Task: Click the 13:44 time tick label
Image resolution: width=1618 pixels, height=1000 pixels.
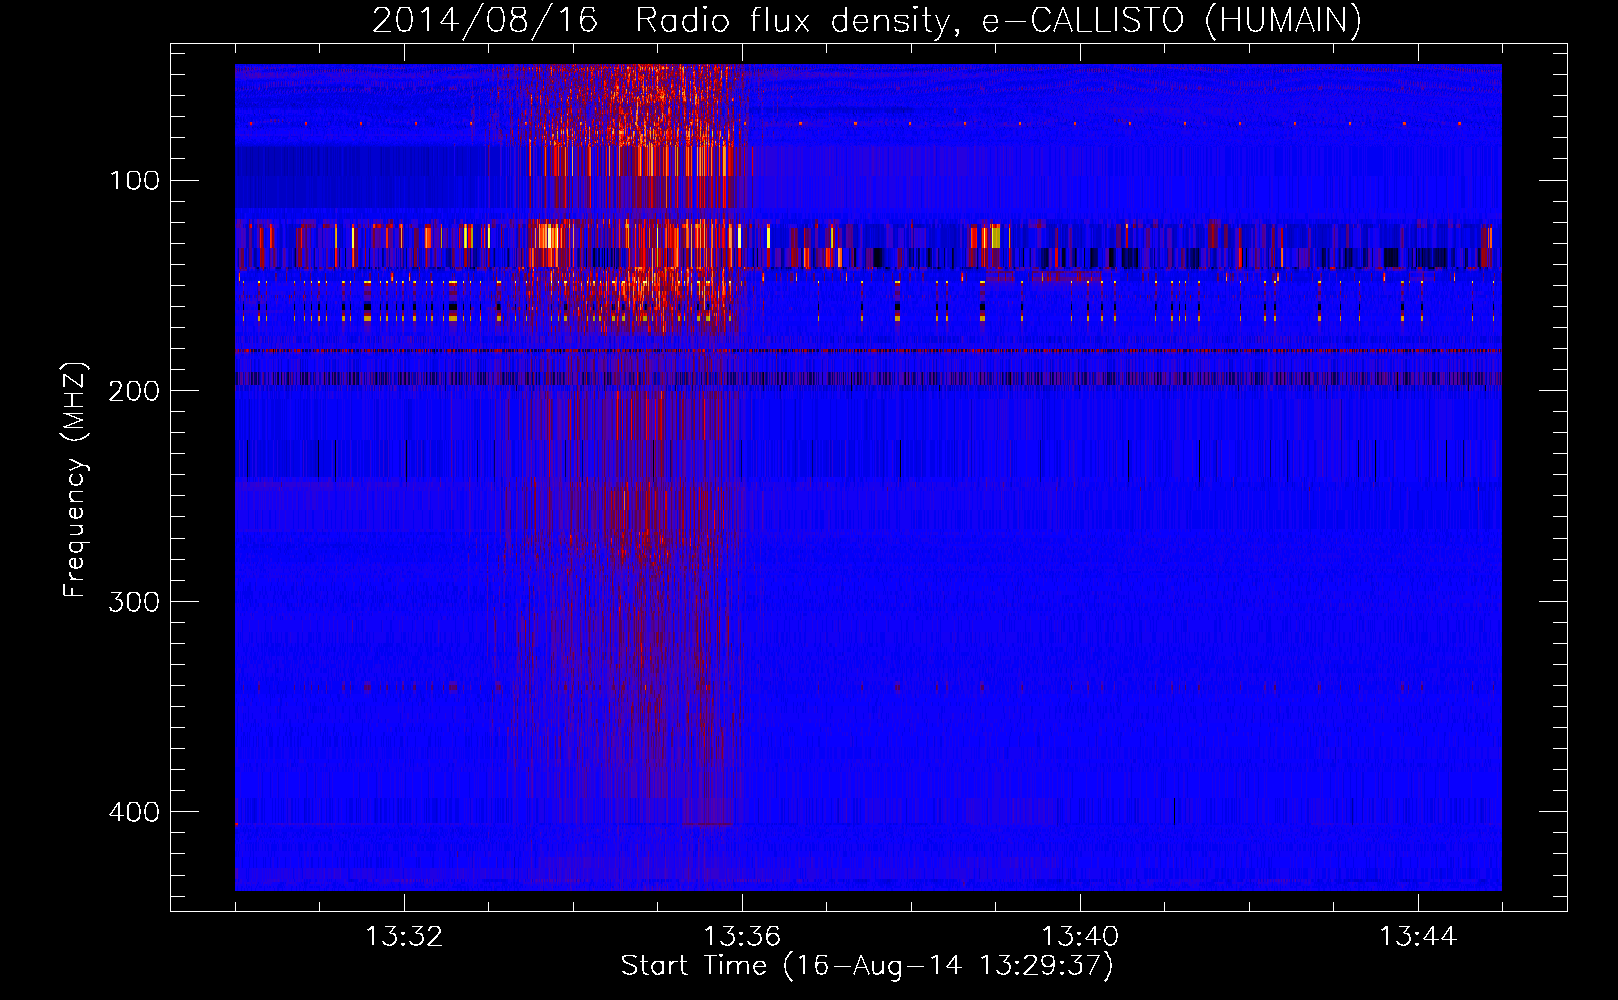Action: pyautogui.click(x=1418, y=937)
